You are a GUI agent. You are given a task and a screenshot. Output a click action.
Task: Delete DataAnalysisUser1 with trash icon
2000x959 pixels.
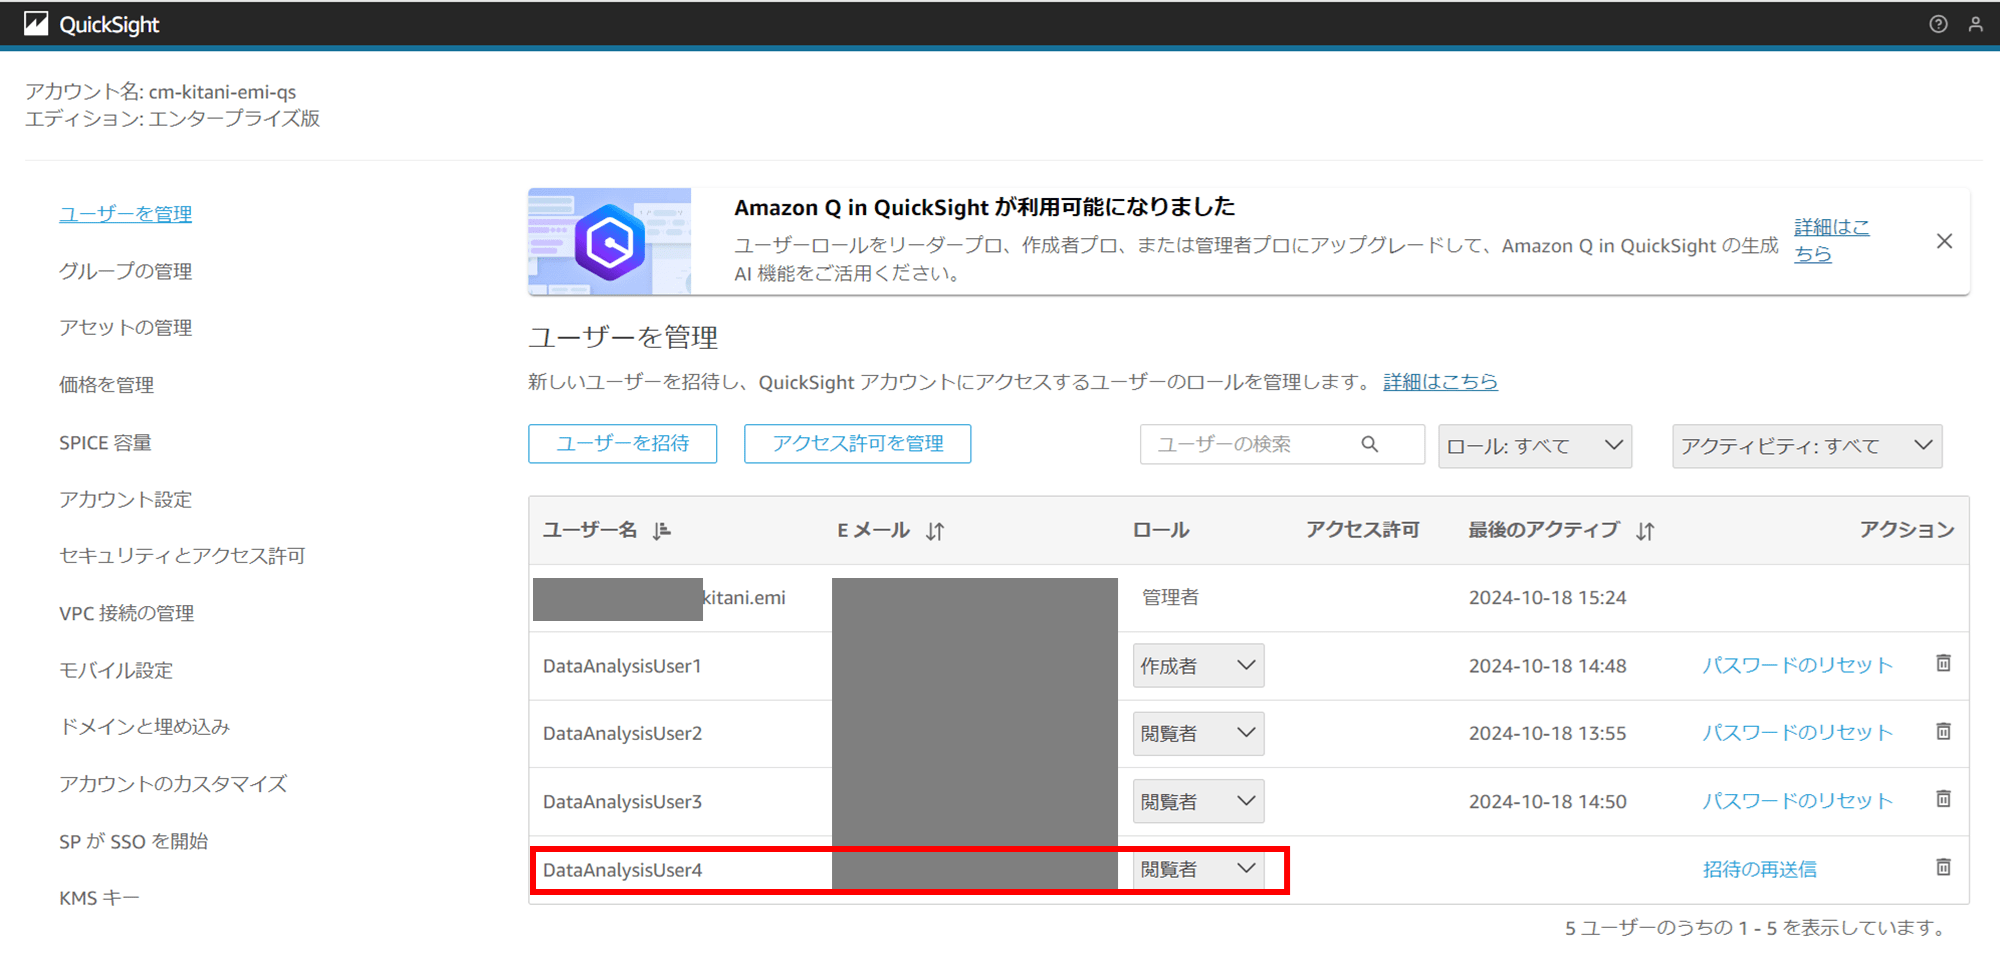pyautogui.click(x=1943, y=663)
